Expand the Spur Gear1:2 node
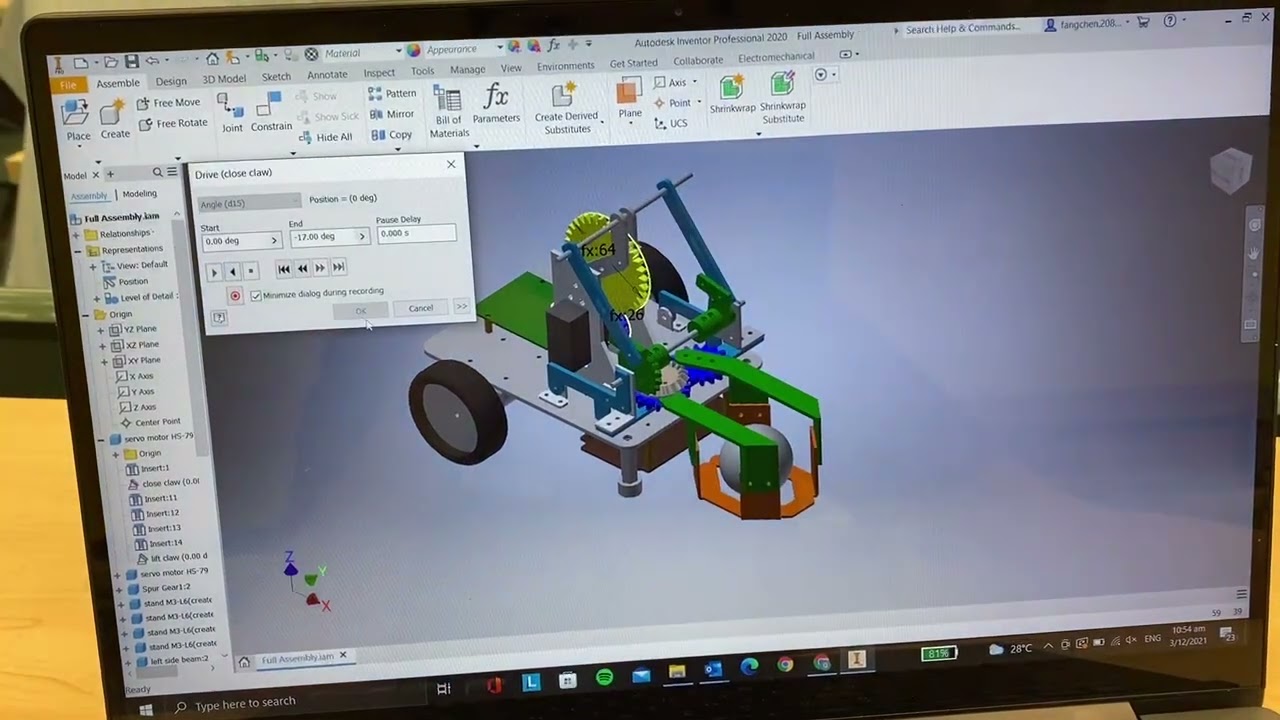 point(118,590)
